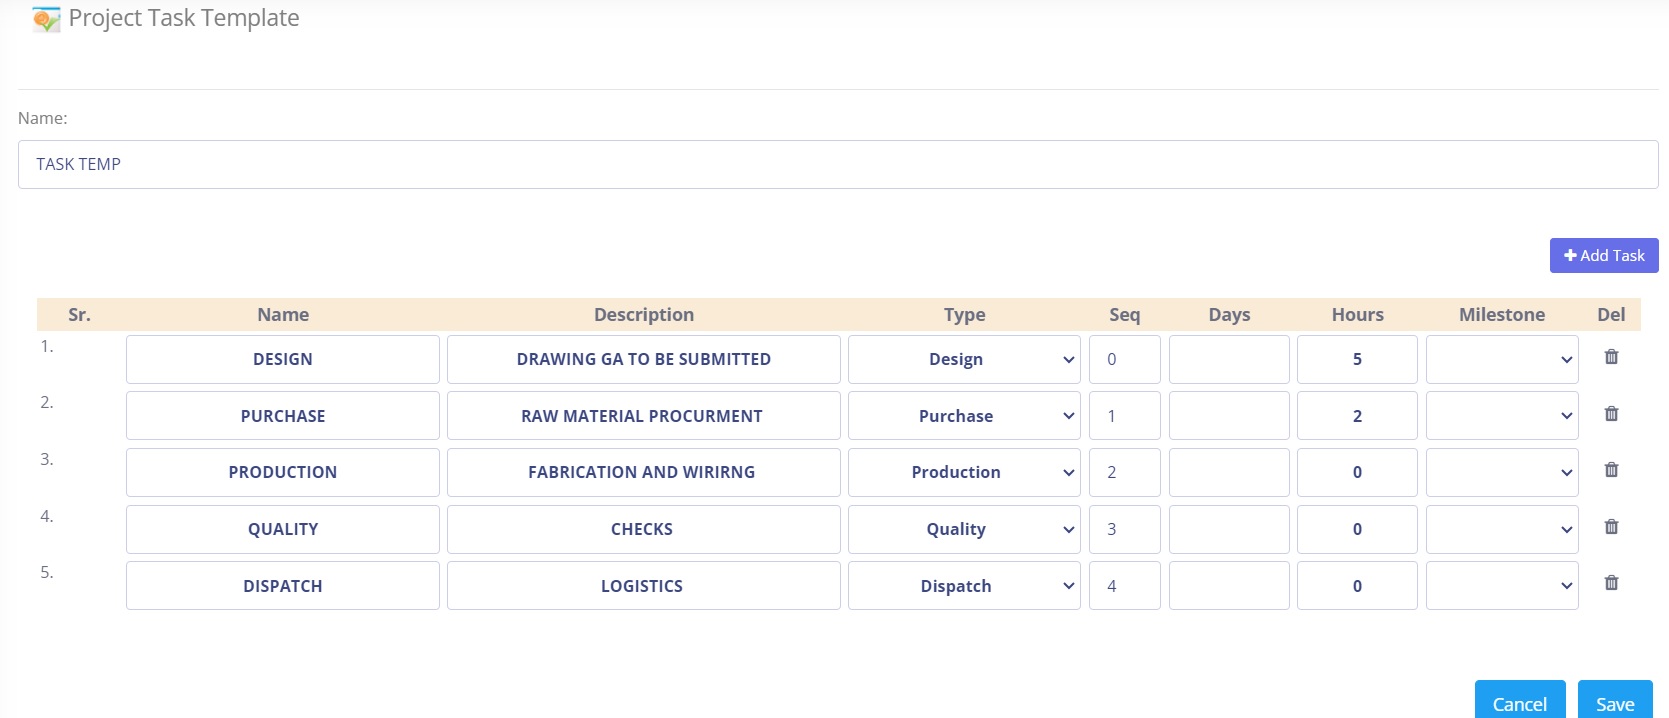Expand the Purchase type dropdown
Viewport: 1669px width, 718px height.
pyautogui.click(x=963, y=416)
